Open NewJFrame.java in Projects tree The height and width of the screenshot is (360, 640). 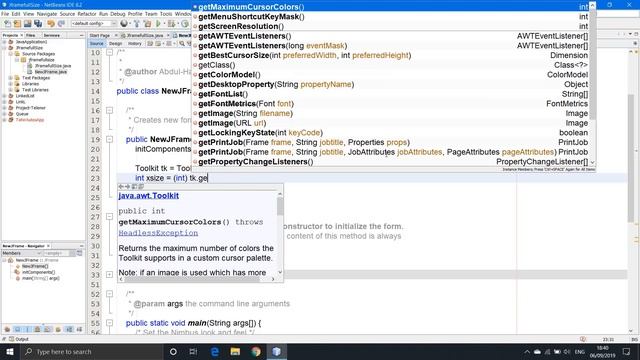pos(51,72)
